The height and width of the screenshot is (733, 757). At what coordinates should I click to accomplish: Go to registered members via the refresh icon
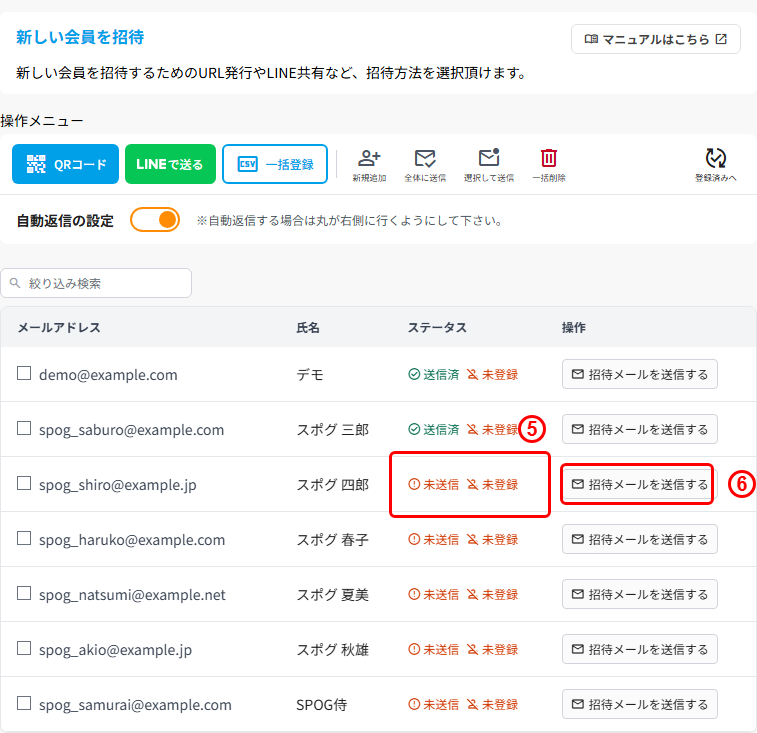pos(715,165)
